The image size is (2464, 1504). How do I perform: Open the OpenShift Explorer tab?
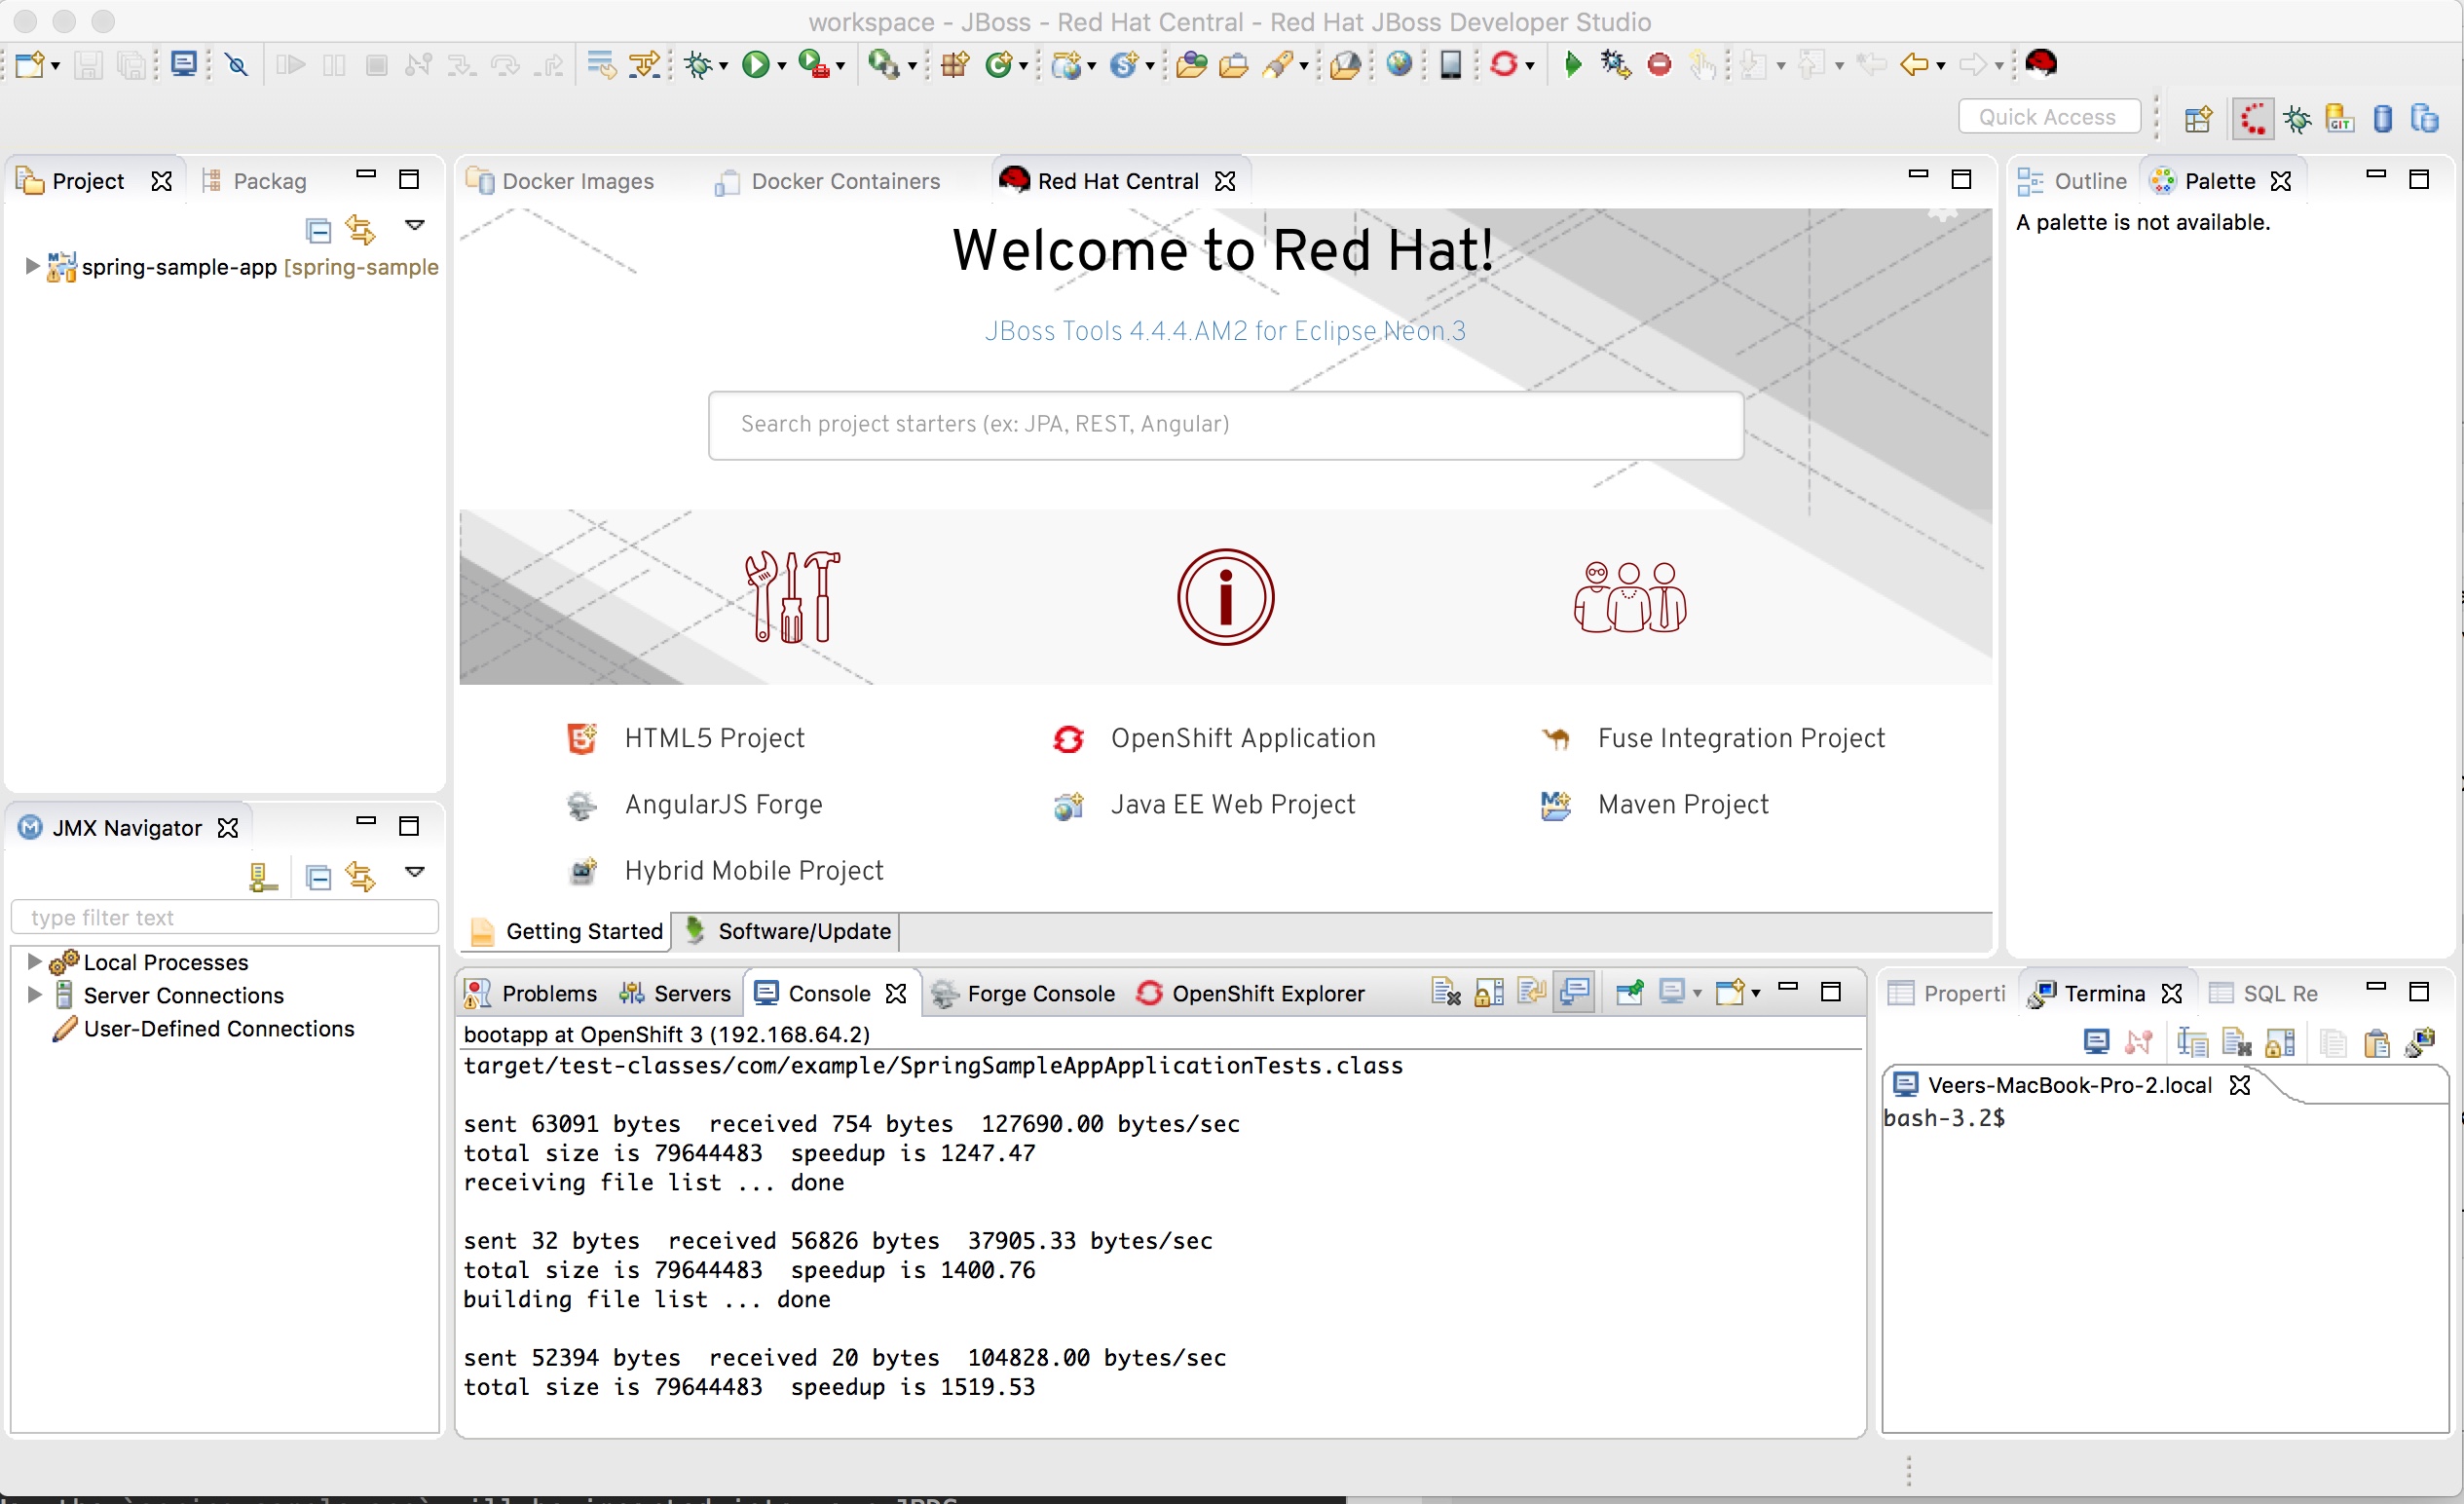pyautogui.click(x=1251, y=993)
